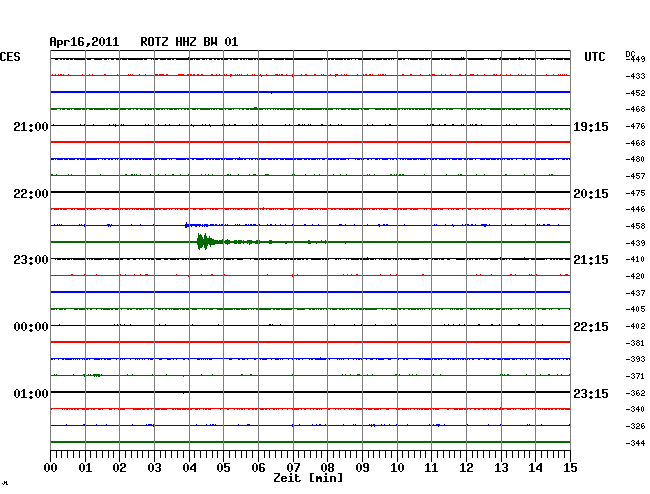Select DC offset value -420
Viewport: 650px width, 494px height.
tap(635, 276)
